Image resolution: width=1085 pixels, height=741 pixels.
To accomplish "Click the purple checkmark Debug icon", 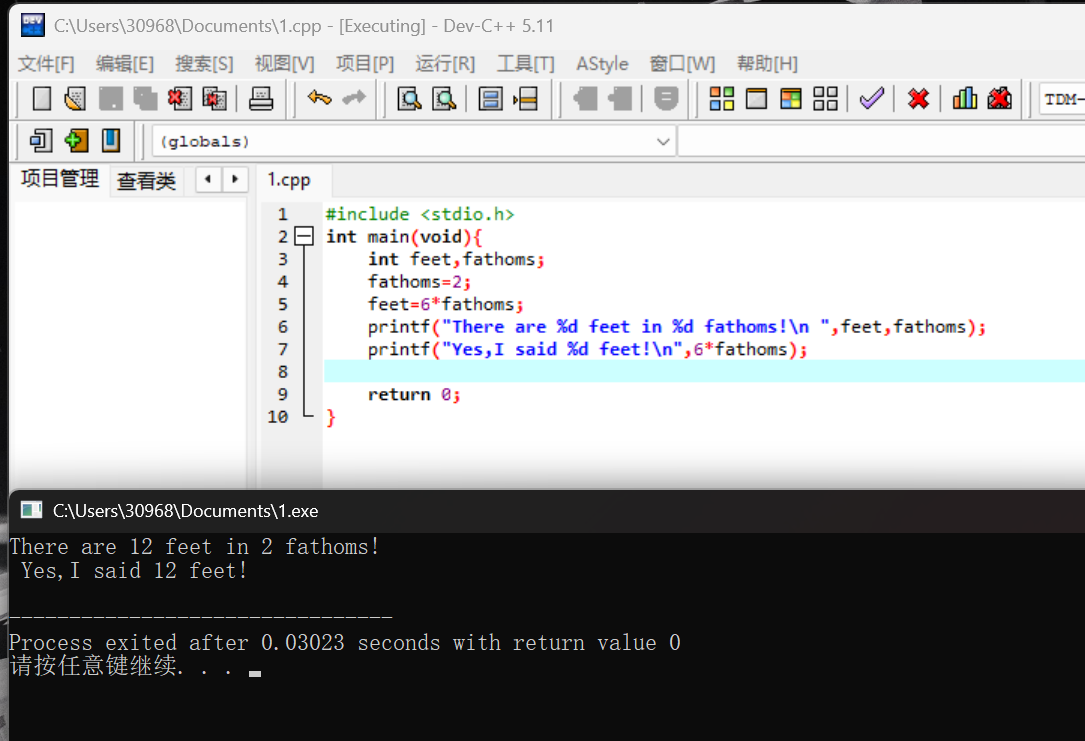I will [872, 98].
